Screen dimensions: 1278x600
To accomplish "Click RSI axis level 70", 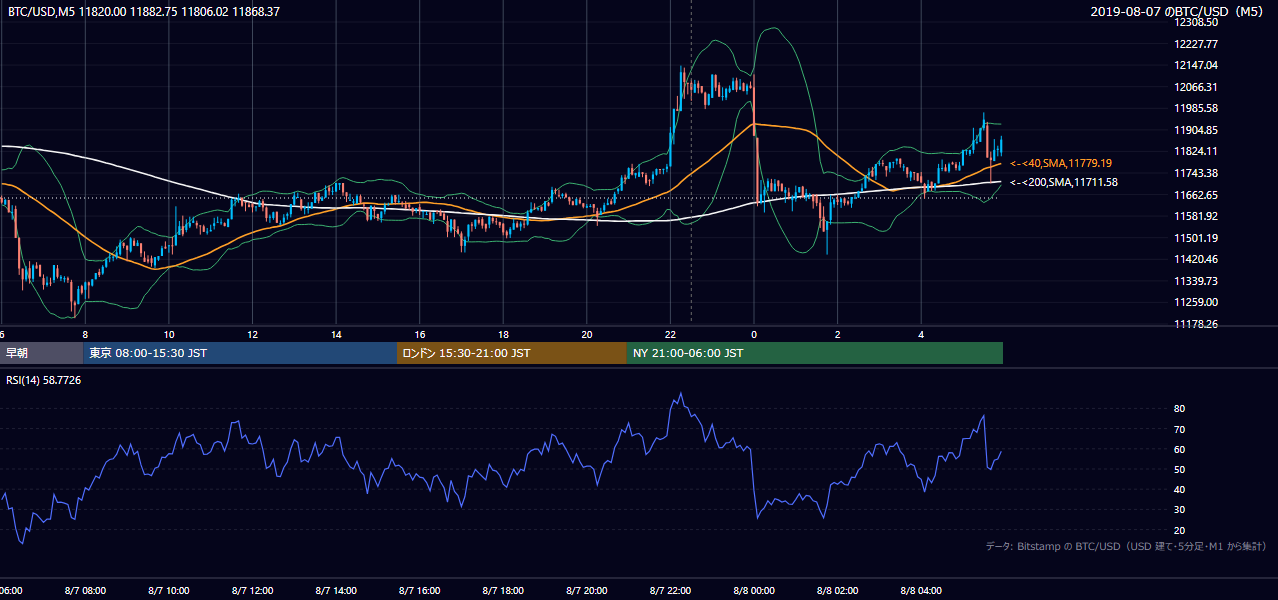I will coord(1180,429).
